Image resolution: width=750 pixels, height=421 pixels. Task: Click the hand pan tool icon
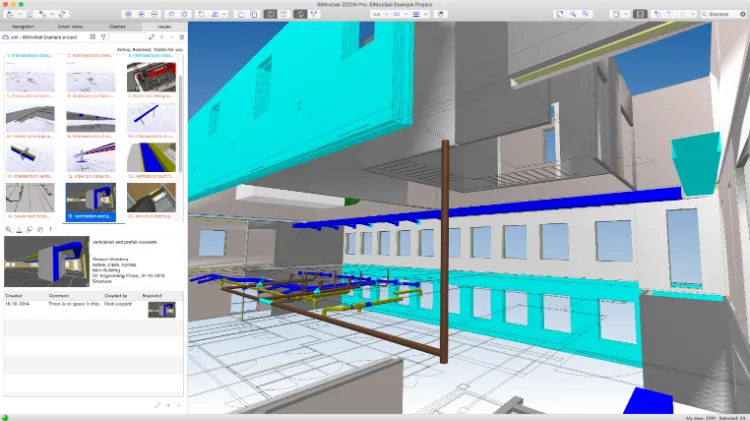click(440, 15)
